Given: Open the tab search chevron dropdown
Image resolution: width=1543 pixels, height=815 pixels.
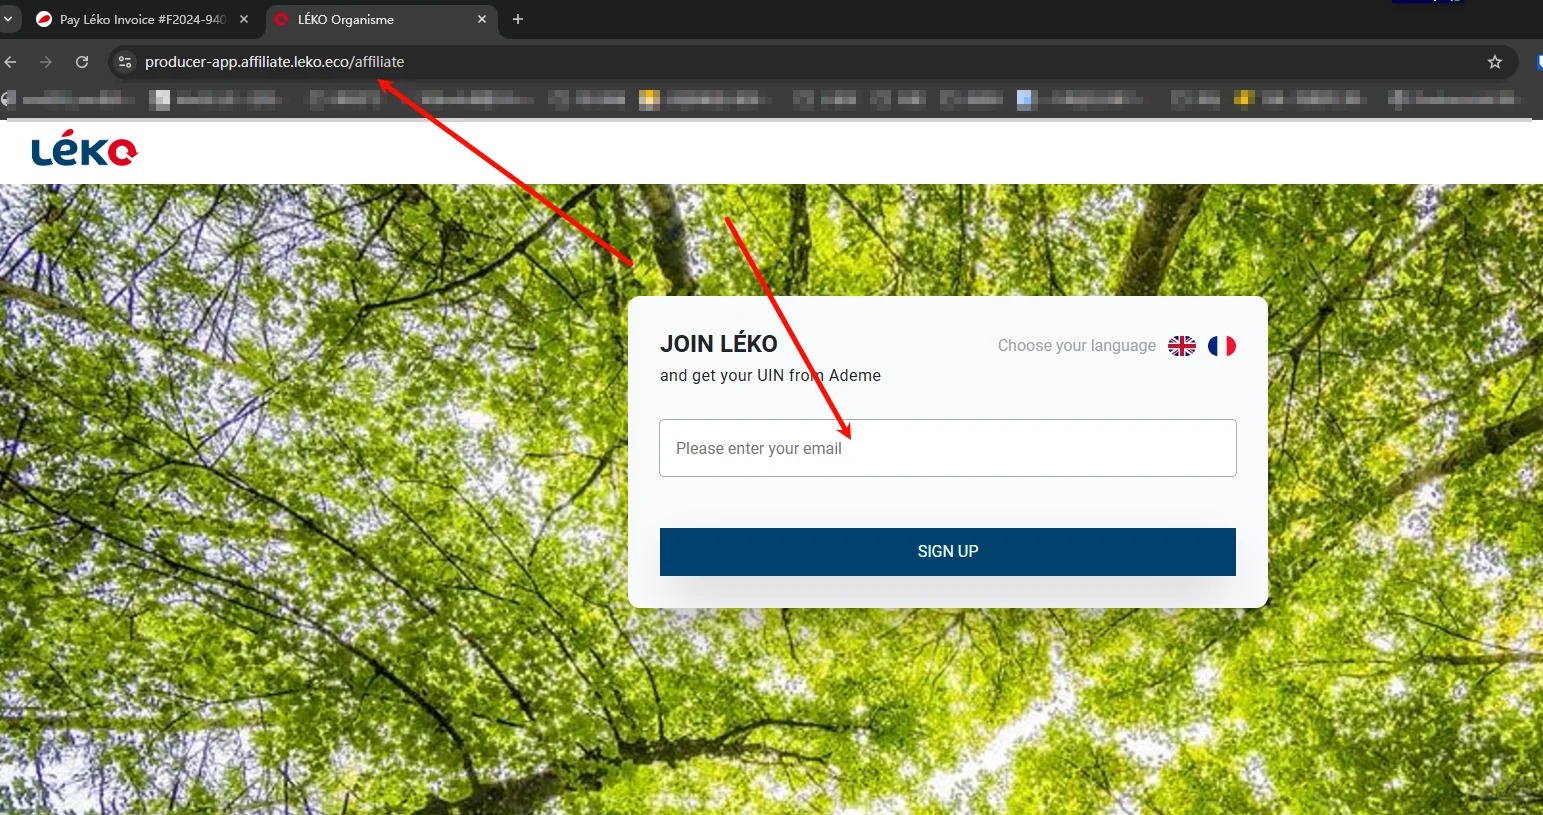Looking at the screenshot, I should tap(8, 19).
